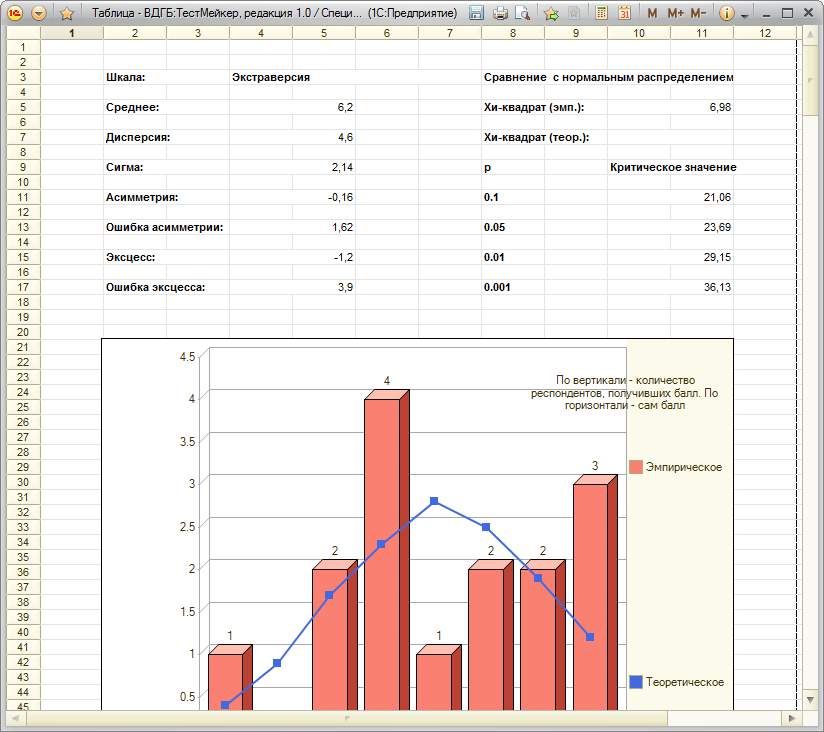
Task: Open the info help icon
Action: [x=726, y=13]
